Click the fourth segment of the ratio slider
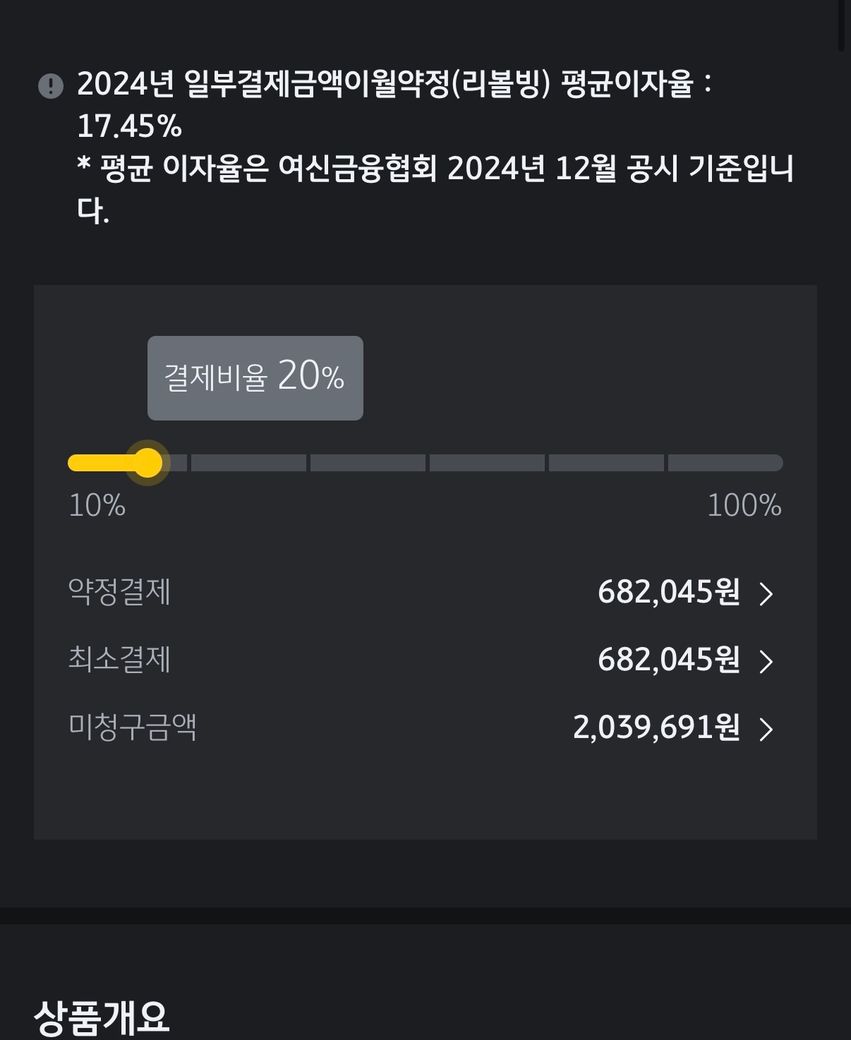 (x=487, y=463)
